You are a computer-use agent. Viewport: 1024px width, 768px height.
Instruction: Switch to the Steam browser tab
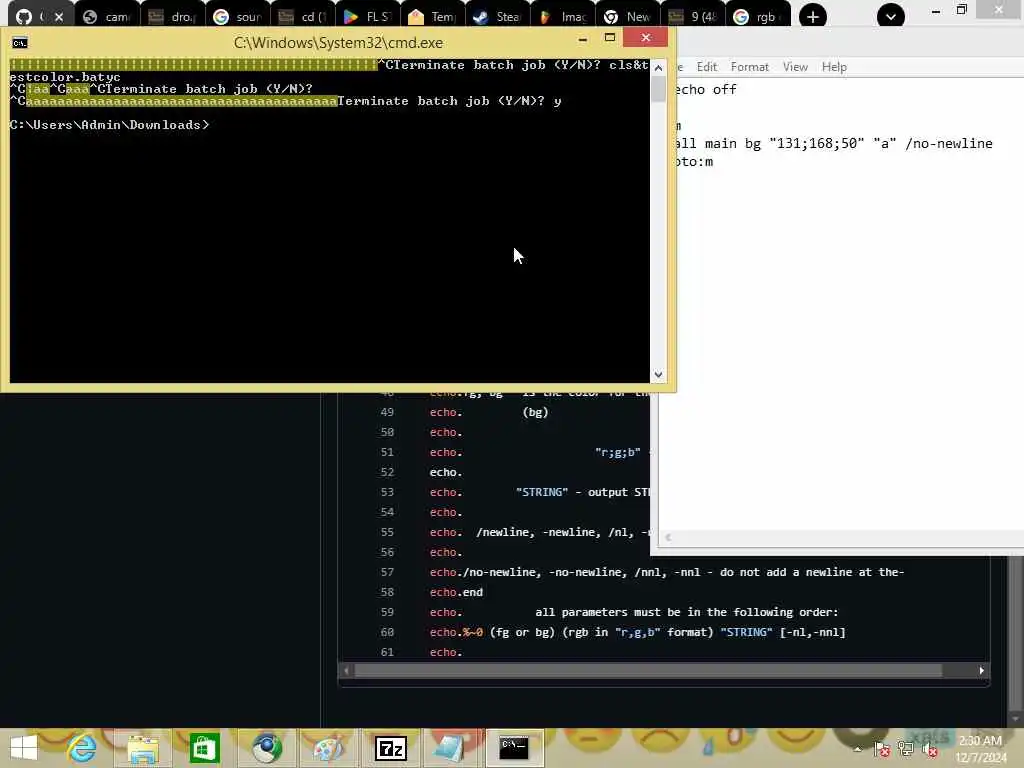497,16
